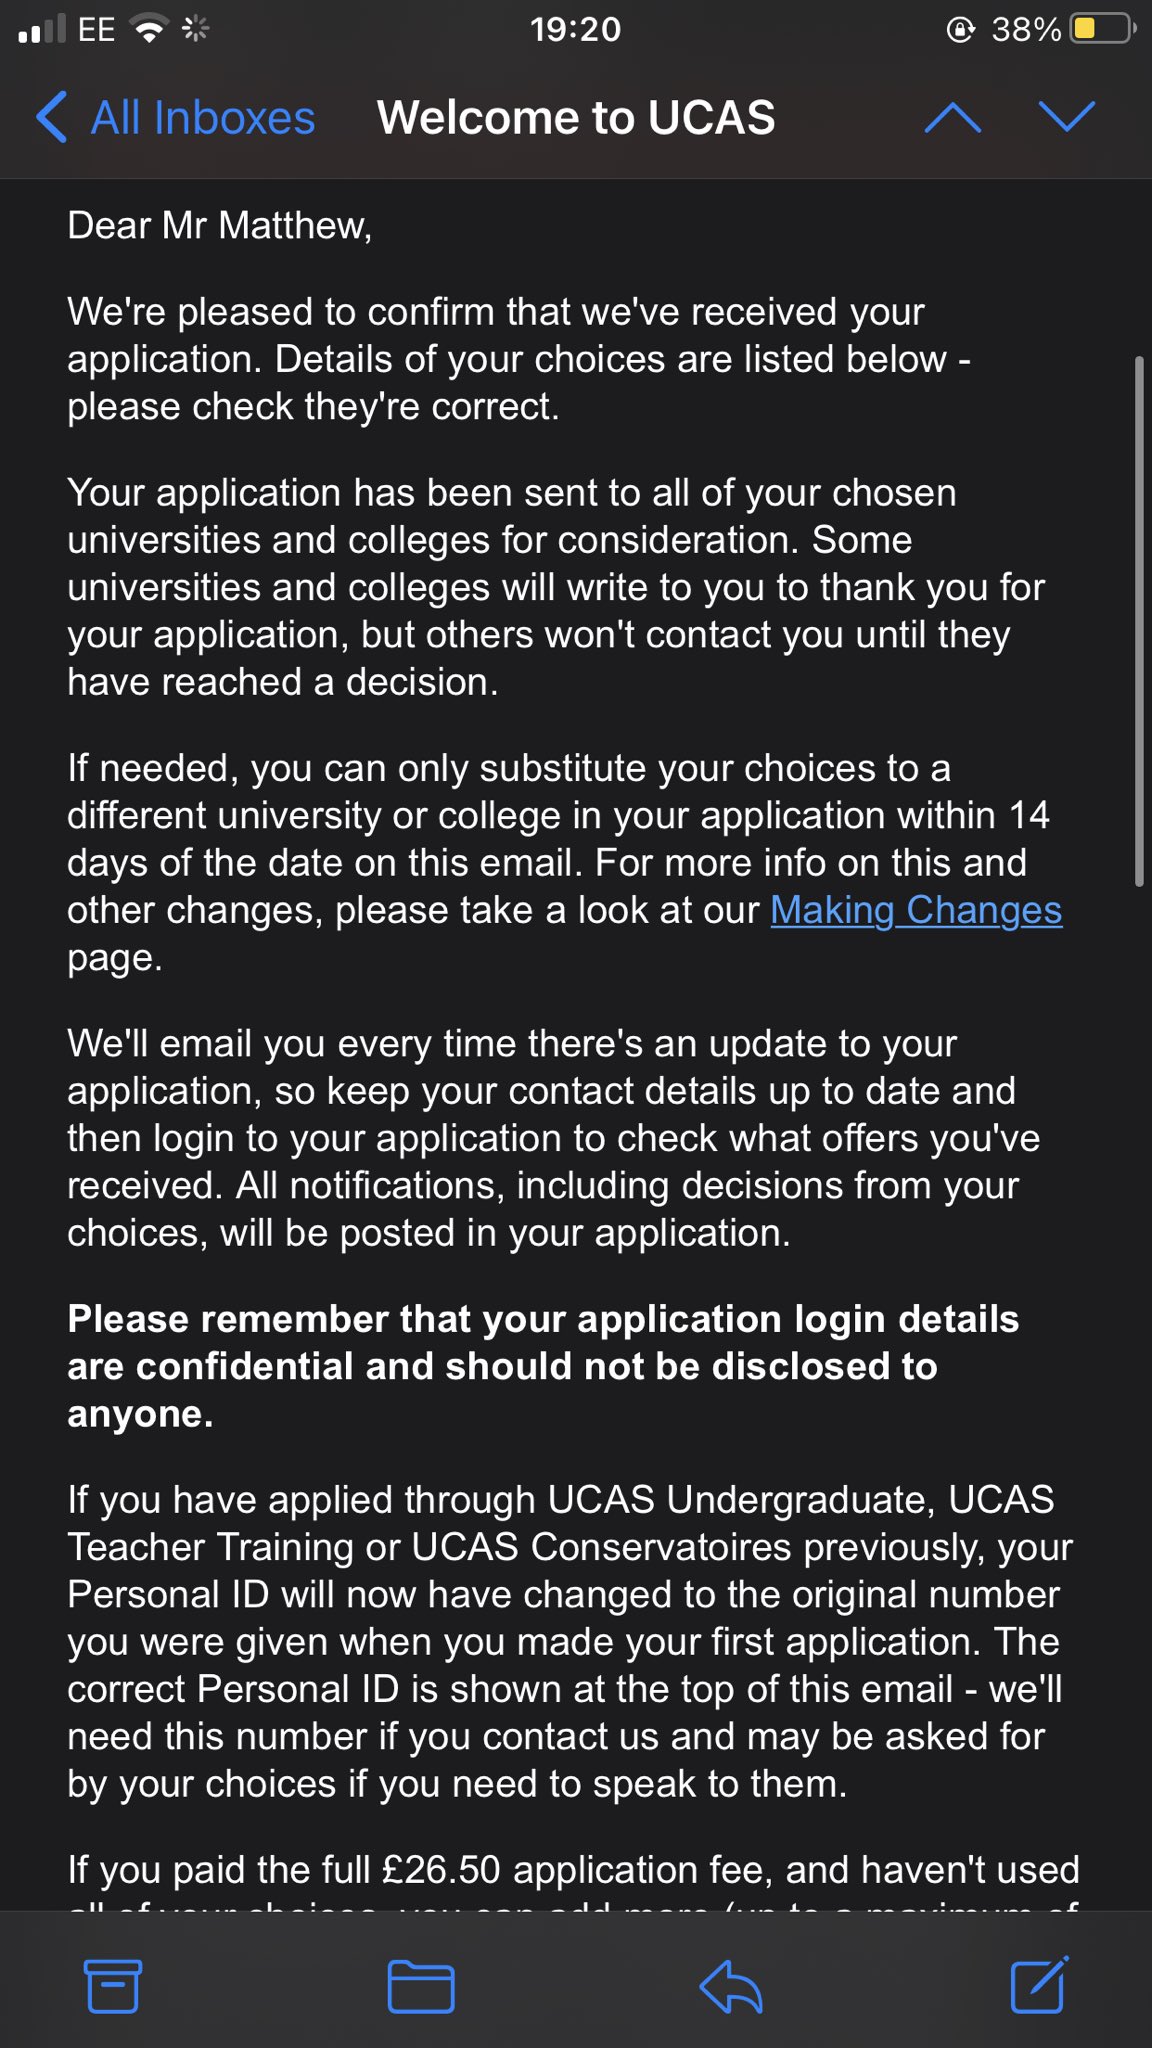This screenshot has width=1152, height=2048.
Task: Open the Move to Folder icon
Action: tap(421, 1985)
